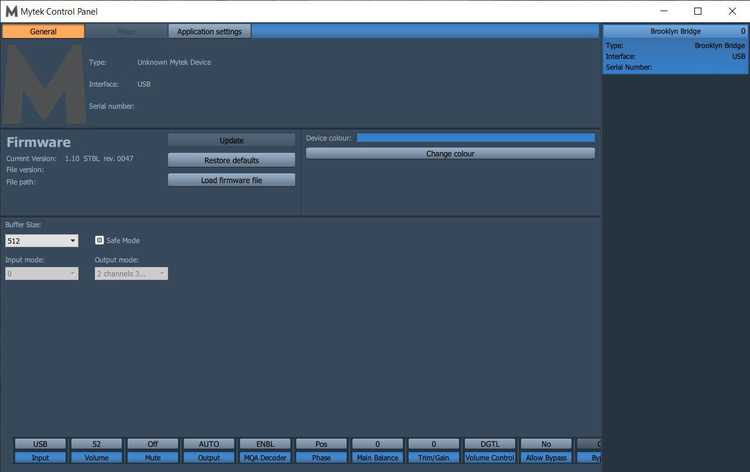Toggle the No value above Allow Bypass
Image resolution: width=750 pixels, height=472 pixels.
[546, 444]
